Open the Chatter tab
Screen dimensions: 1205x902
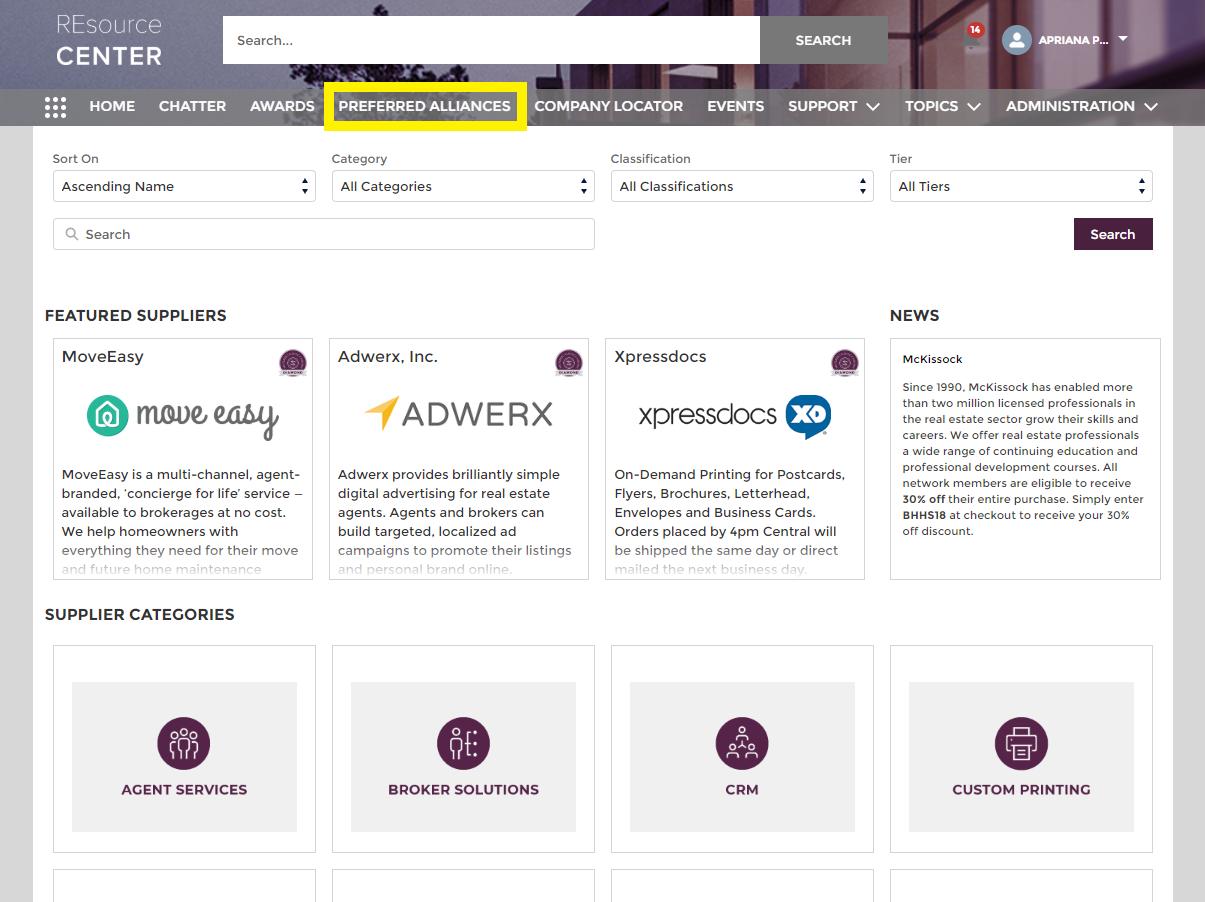click(192, 106)
